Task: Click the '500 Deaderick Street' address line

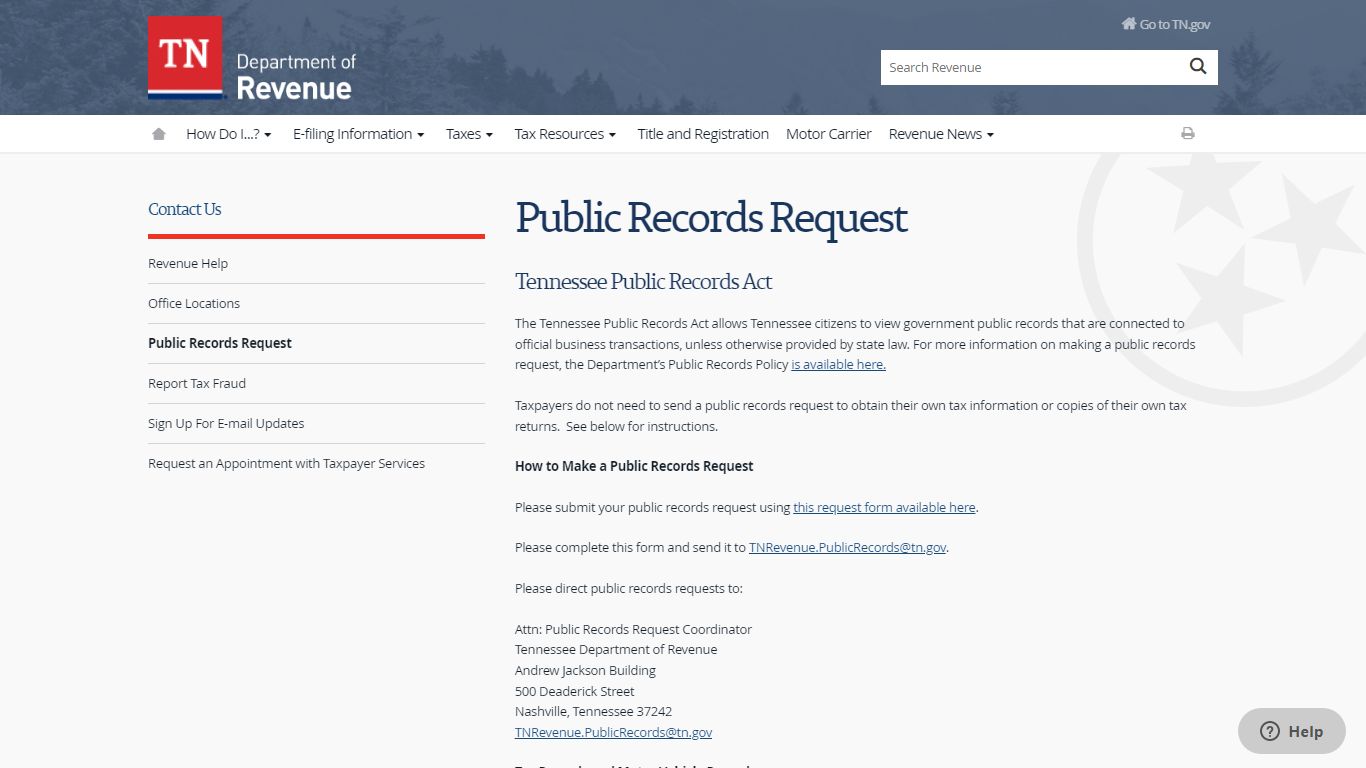Action: click(575, 692)
